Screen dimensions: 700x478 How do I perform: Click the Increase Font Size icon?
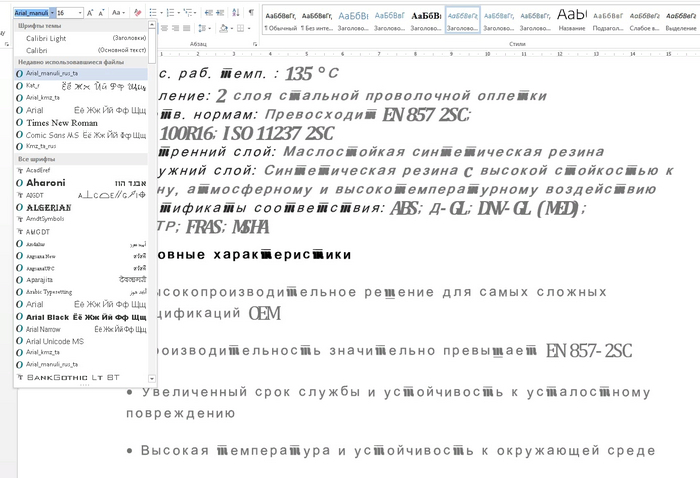(91, 13)
